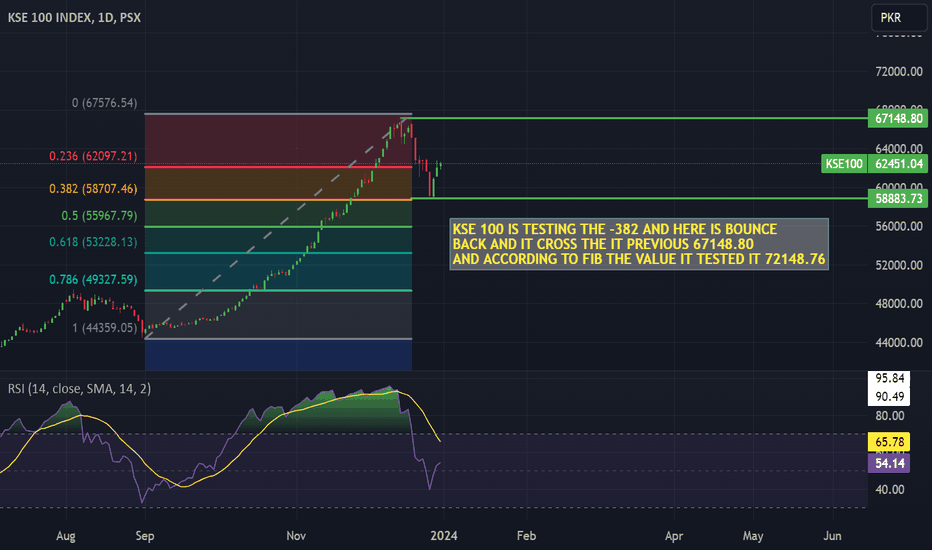
Task: Click the Fib 0 (67576.54) level label
Action: [105, 103]
